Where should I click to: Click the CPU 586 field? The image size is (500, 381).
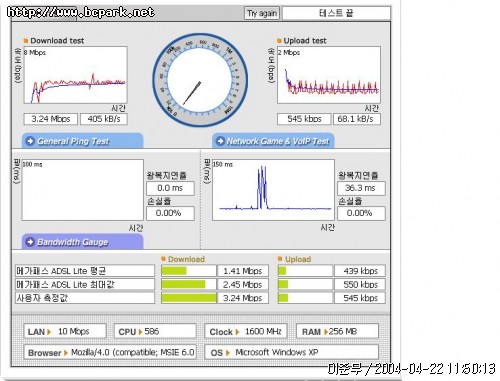pos(155,331)
